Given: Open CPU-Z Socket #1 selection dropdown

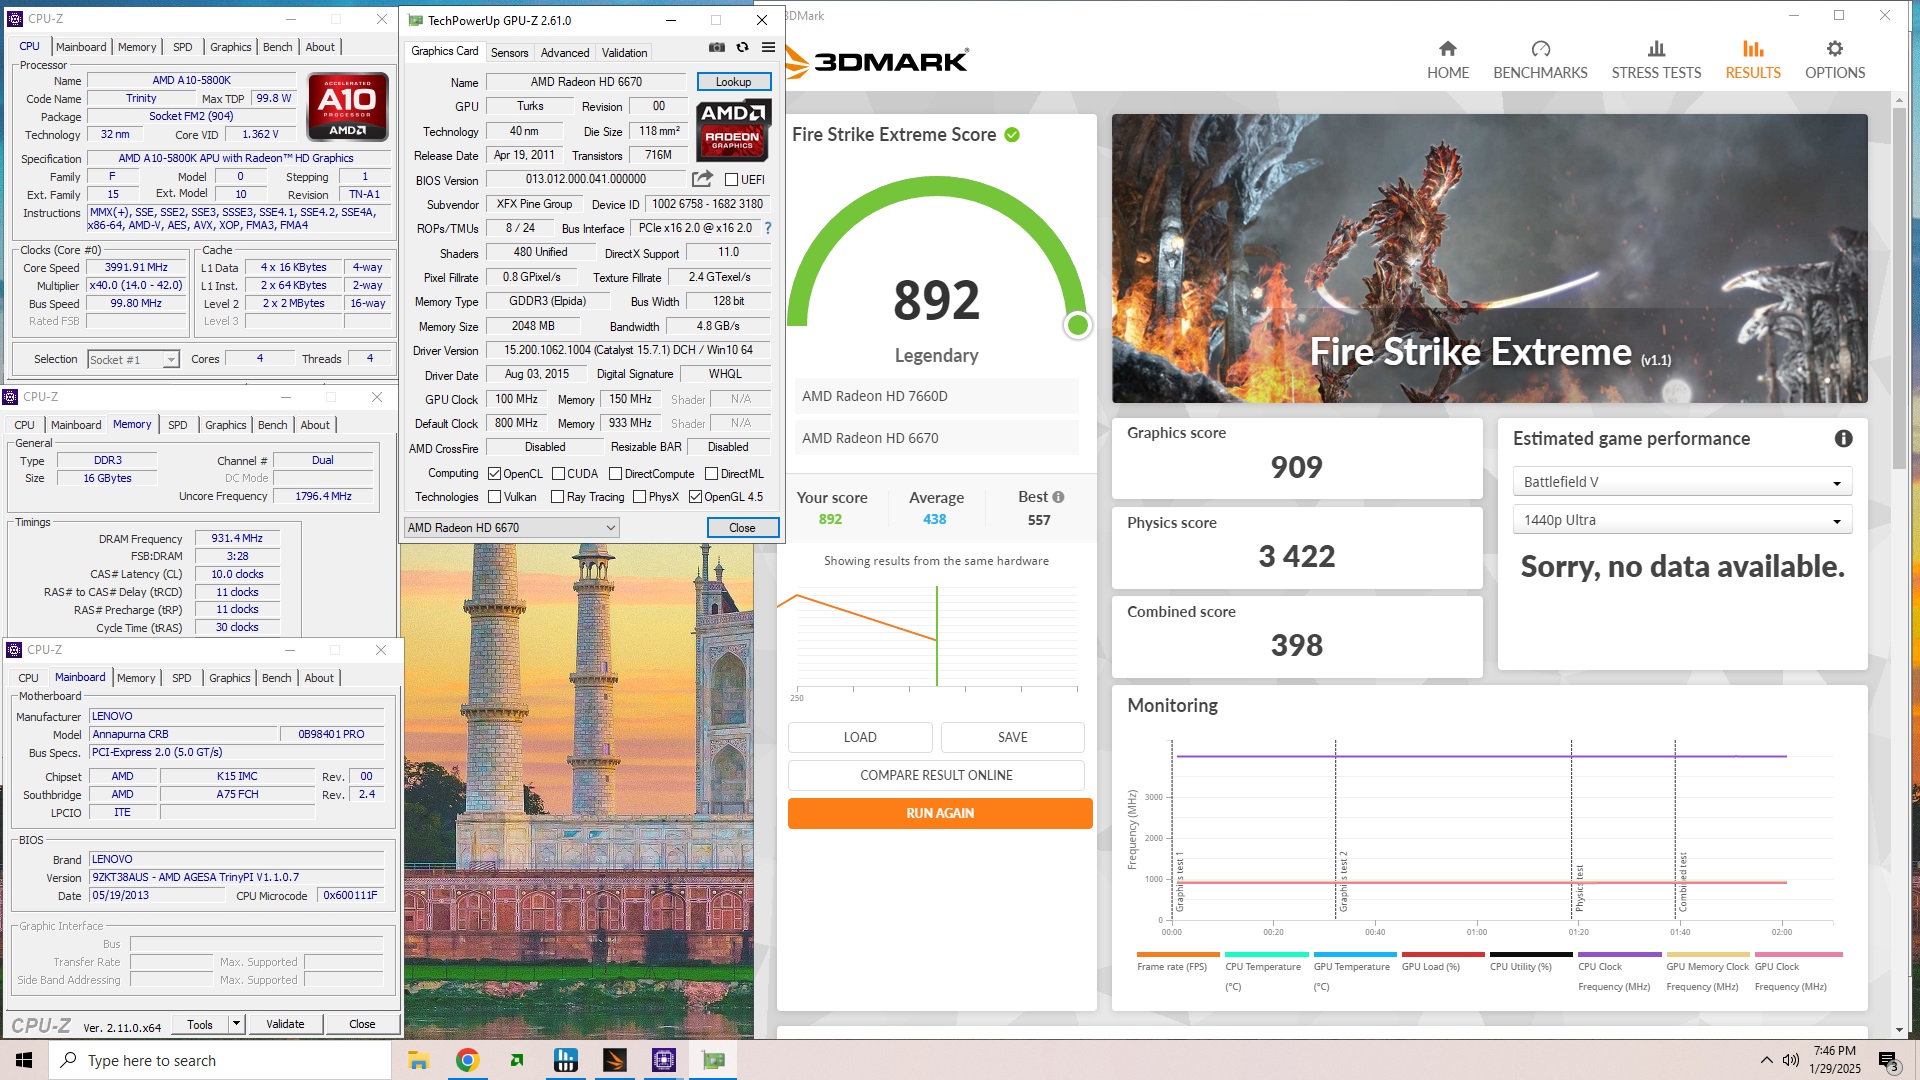Looking at the screenshot, I should [132, 360].
